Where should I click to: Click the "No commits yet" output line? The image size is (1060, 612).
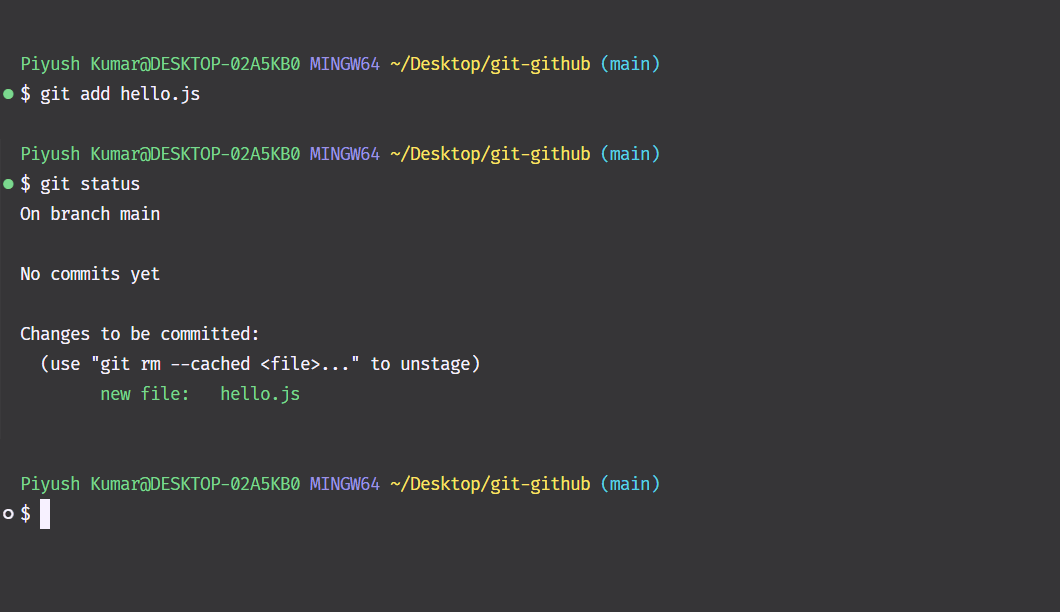(x=90, y=274)
